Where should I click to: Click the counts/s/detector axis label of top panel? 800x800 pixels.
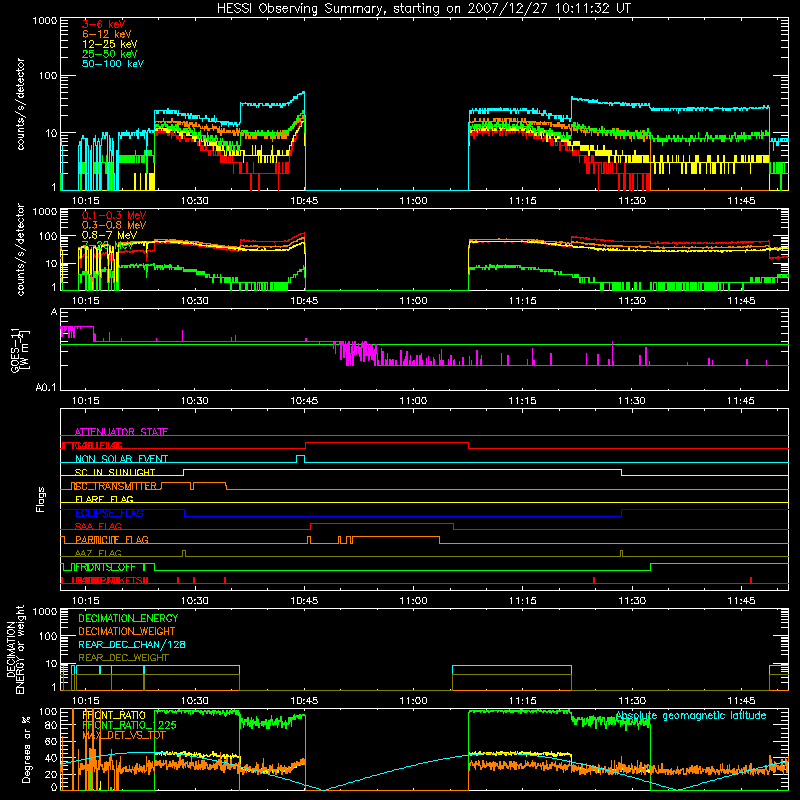coord(20,104)
